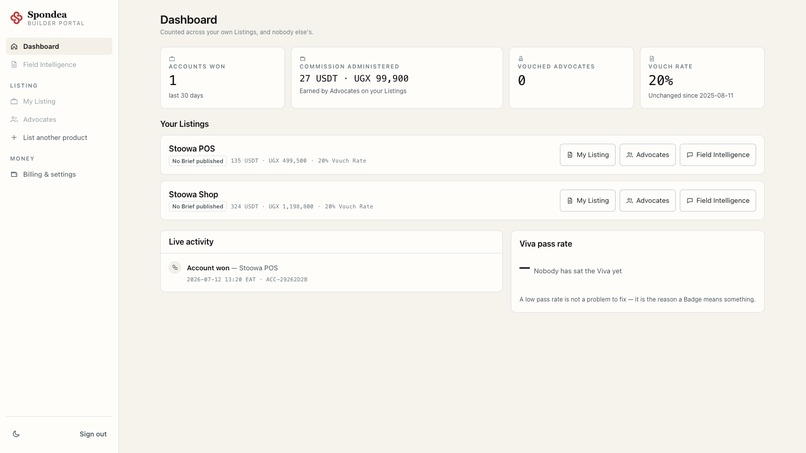Click the Live activity heading

point(191,242)
